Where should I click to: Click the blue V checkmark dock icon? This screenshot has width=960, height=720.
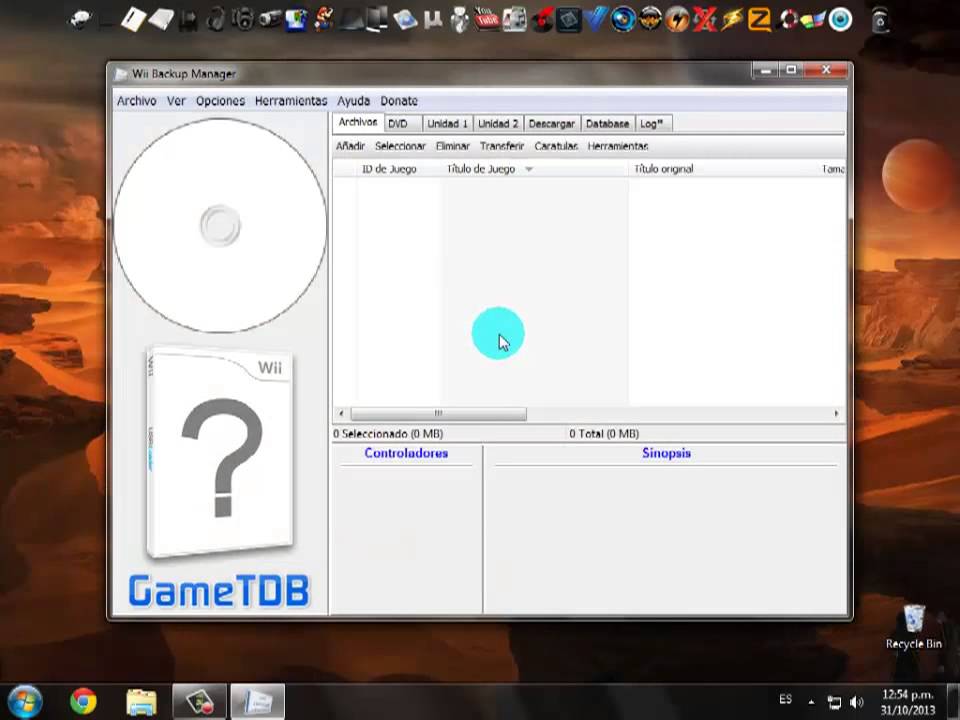(596, 20)
